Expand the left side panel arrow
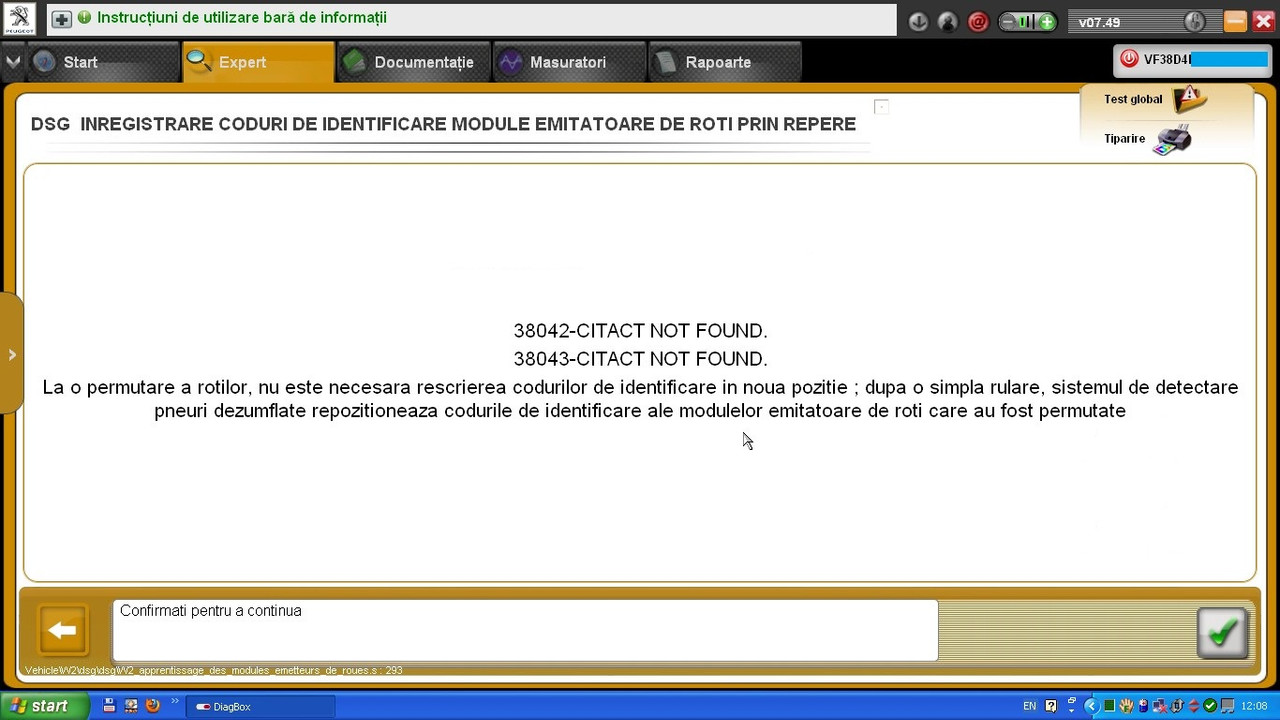The image size is (1280, 720). [x=11, y=354]
